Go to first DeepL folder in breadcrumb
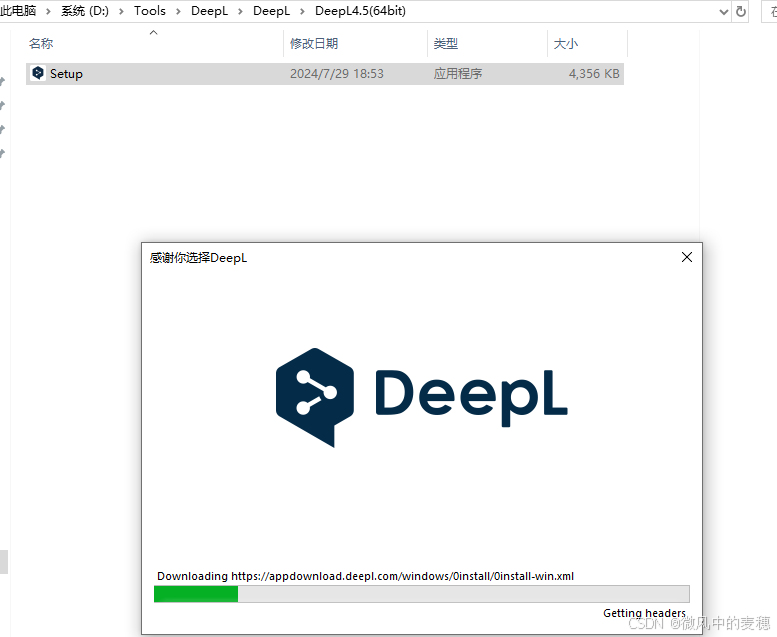Viewport: 777px width, 637px height. tap(209, 10)
